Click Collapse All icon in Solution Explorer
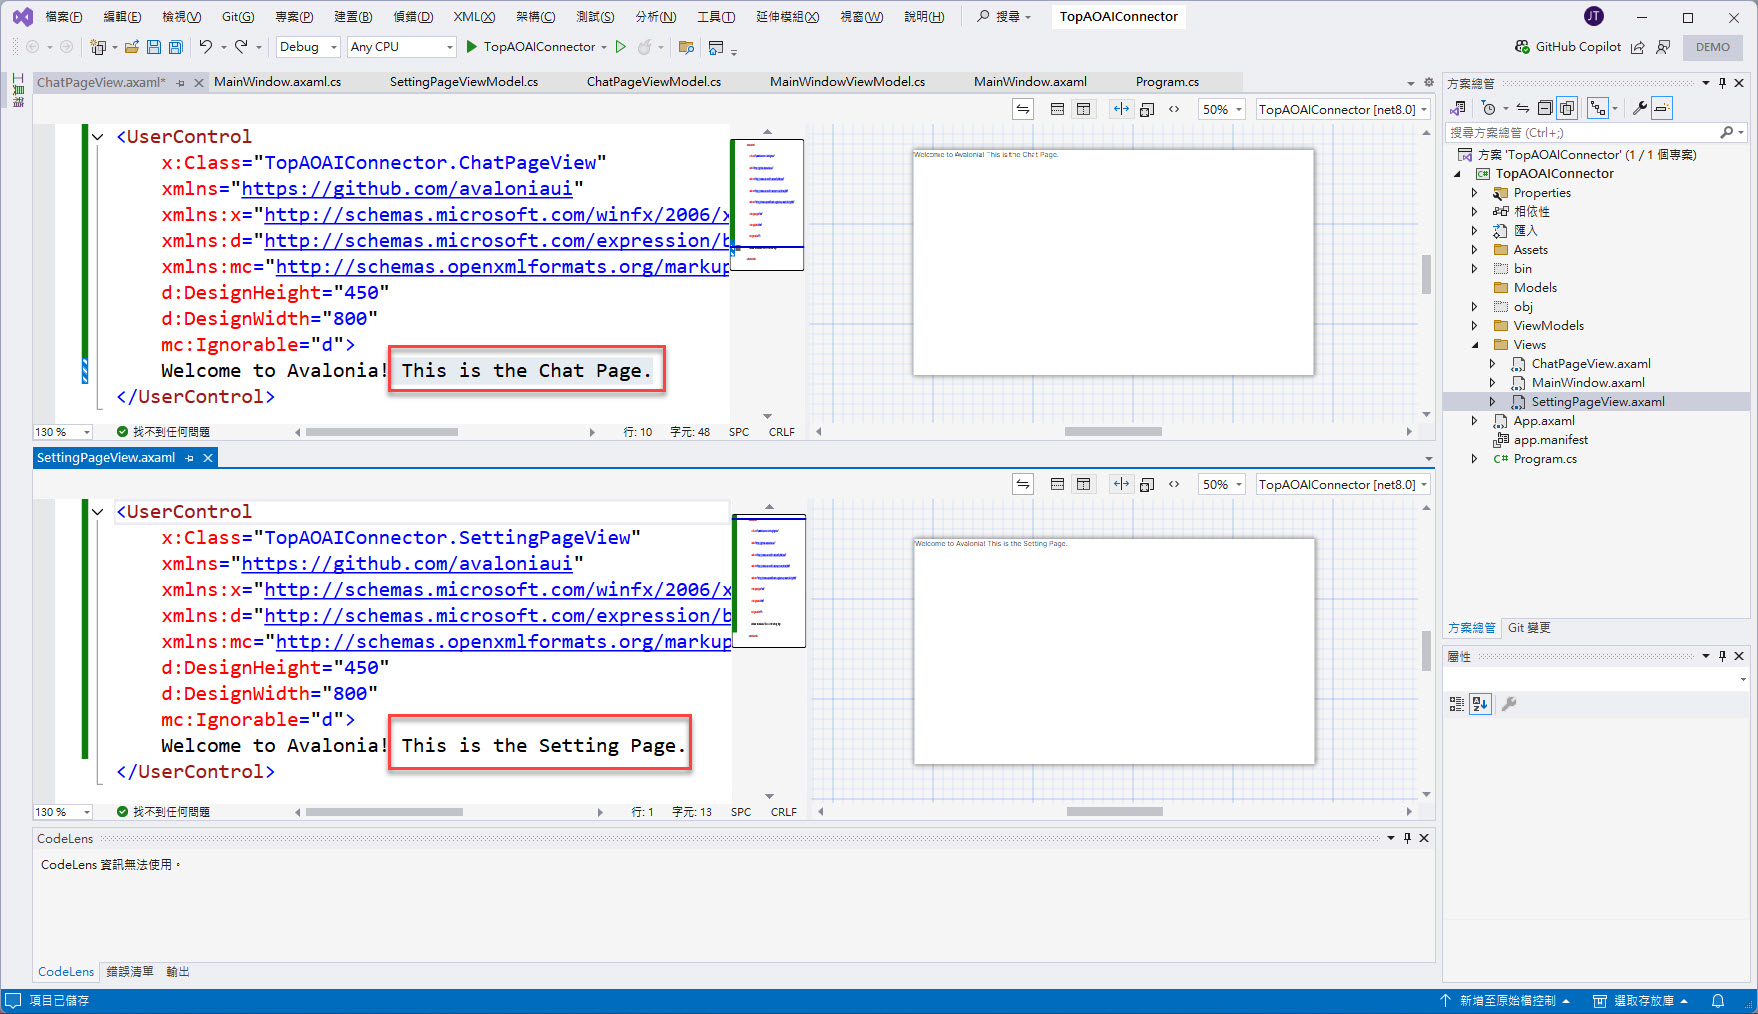The height and width of the screenshot is (1014, 1758). click(x=1545, y=108)
